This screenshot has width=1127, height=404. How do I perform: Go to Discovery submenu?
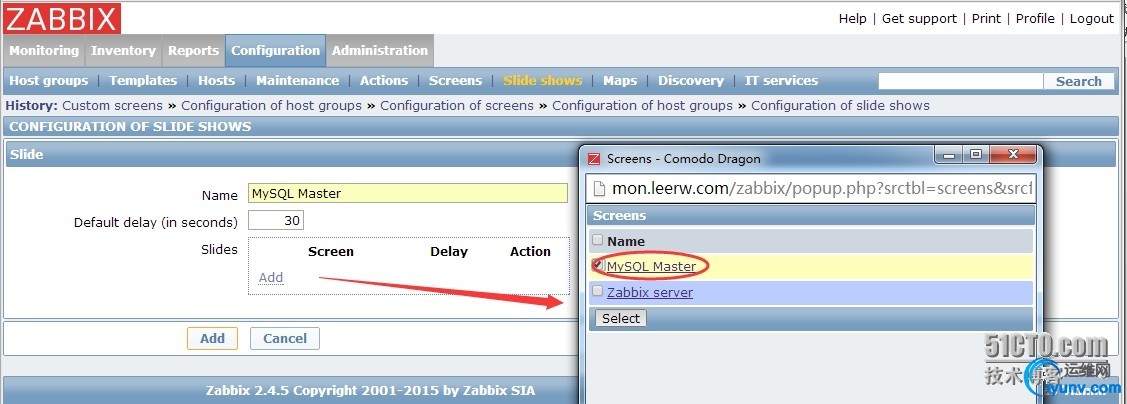[691, 81]
